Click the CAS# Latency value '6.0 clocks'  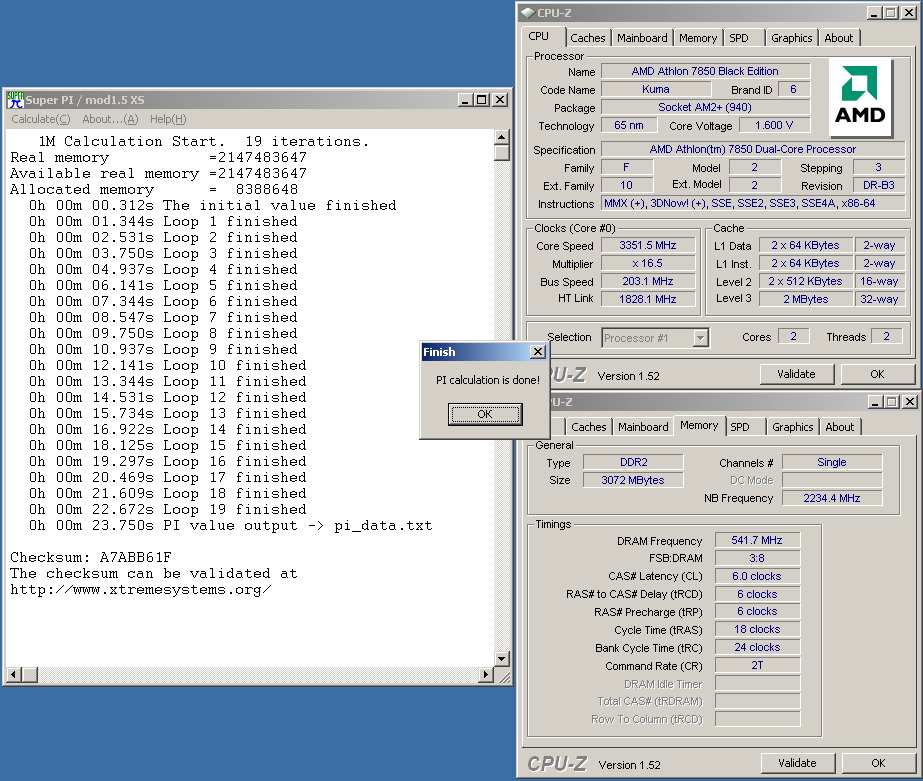[x=757, y=576]
